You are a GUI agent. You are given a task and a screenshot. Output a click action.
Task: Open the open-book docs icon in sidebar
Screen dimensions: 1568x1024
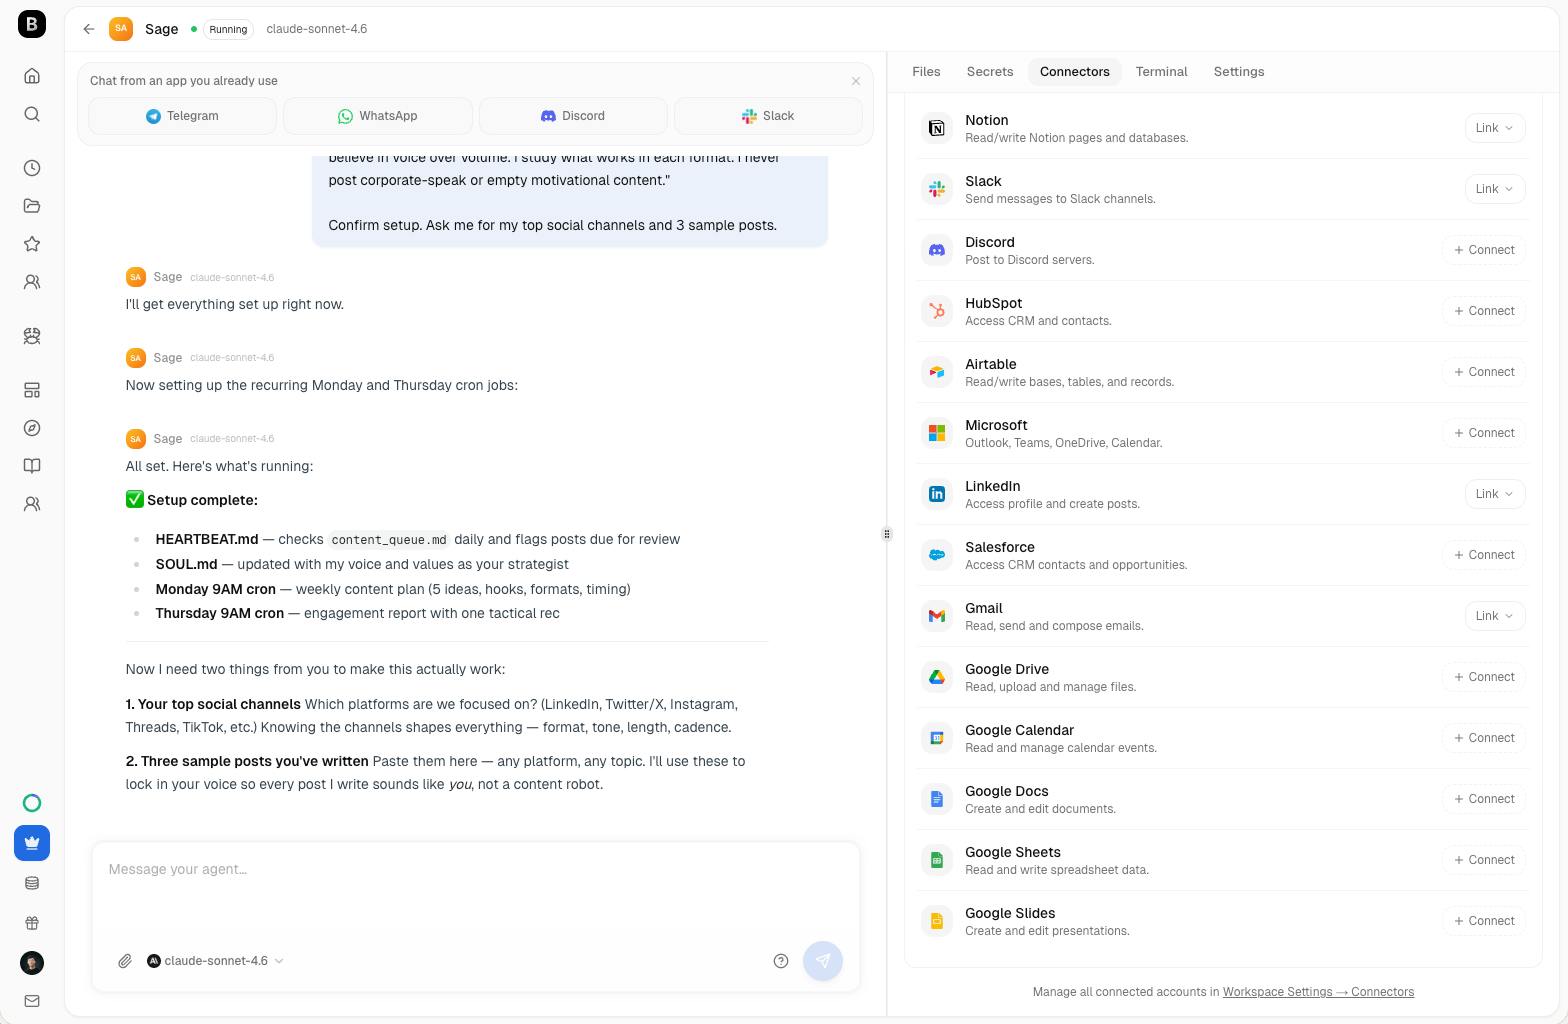pyautogui.click(x=32, y=466)
